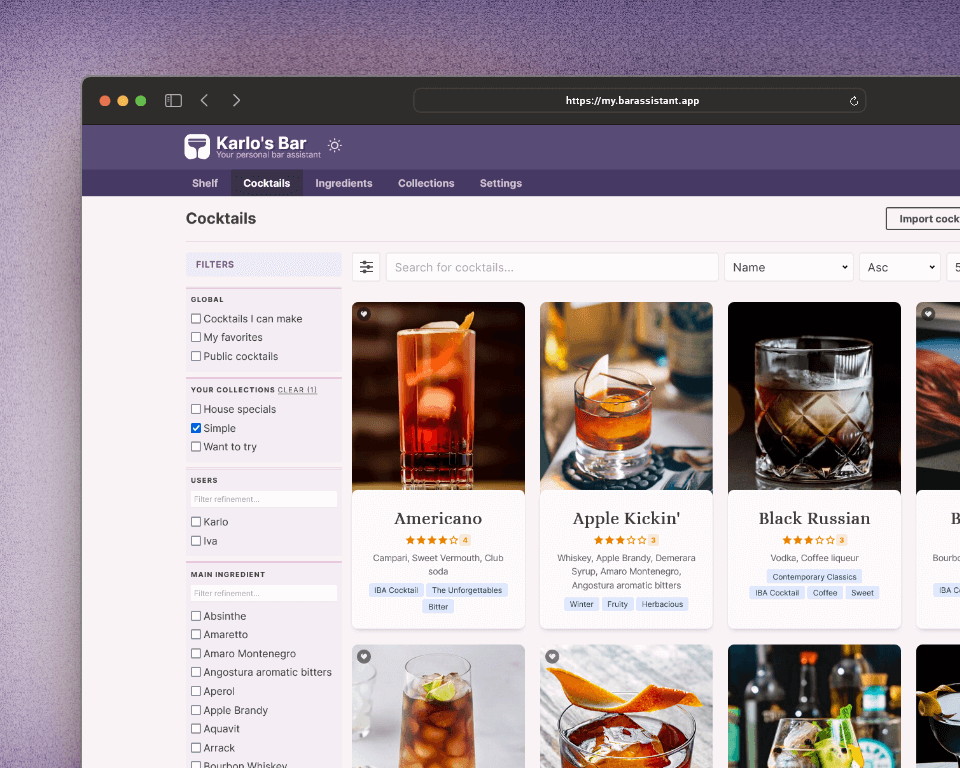Select the Coffee tag
Image resolution: width=960 pixels, height=768 pixels.
coord(825,592)
